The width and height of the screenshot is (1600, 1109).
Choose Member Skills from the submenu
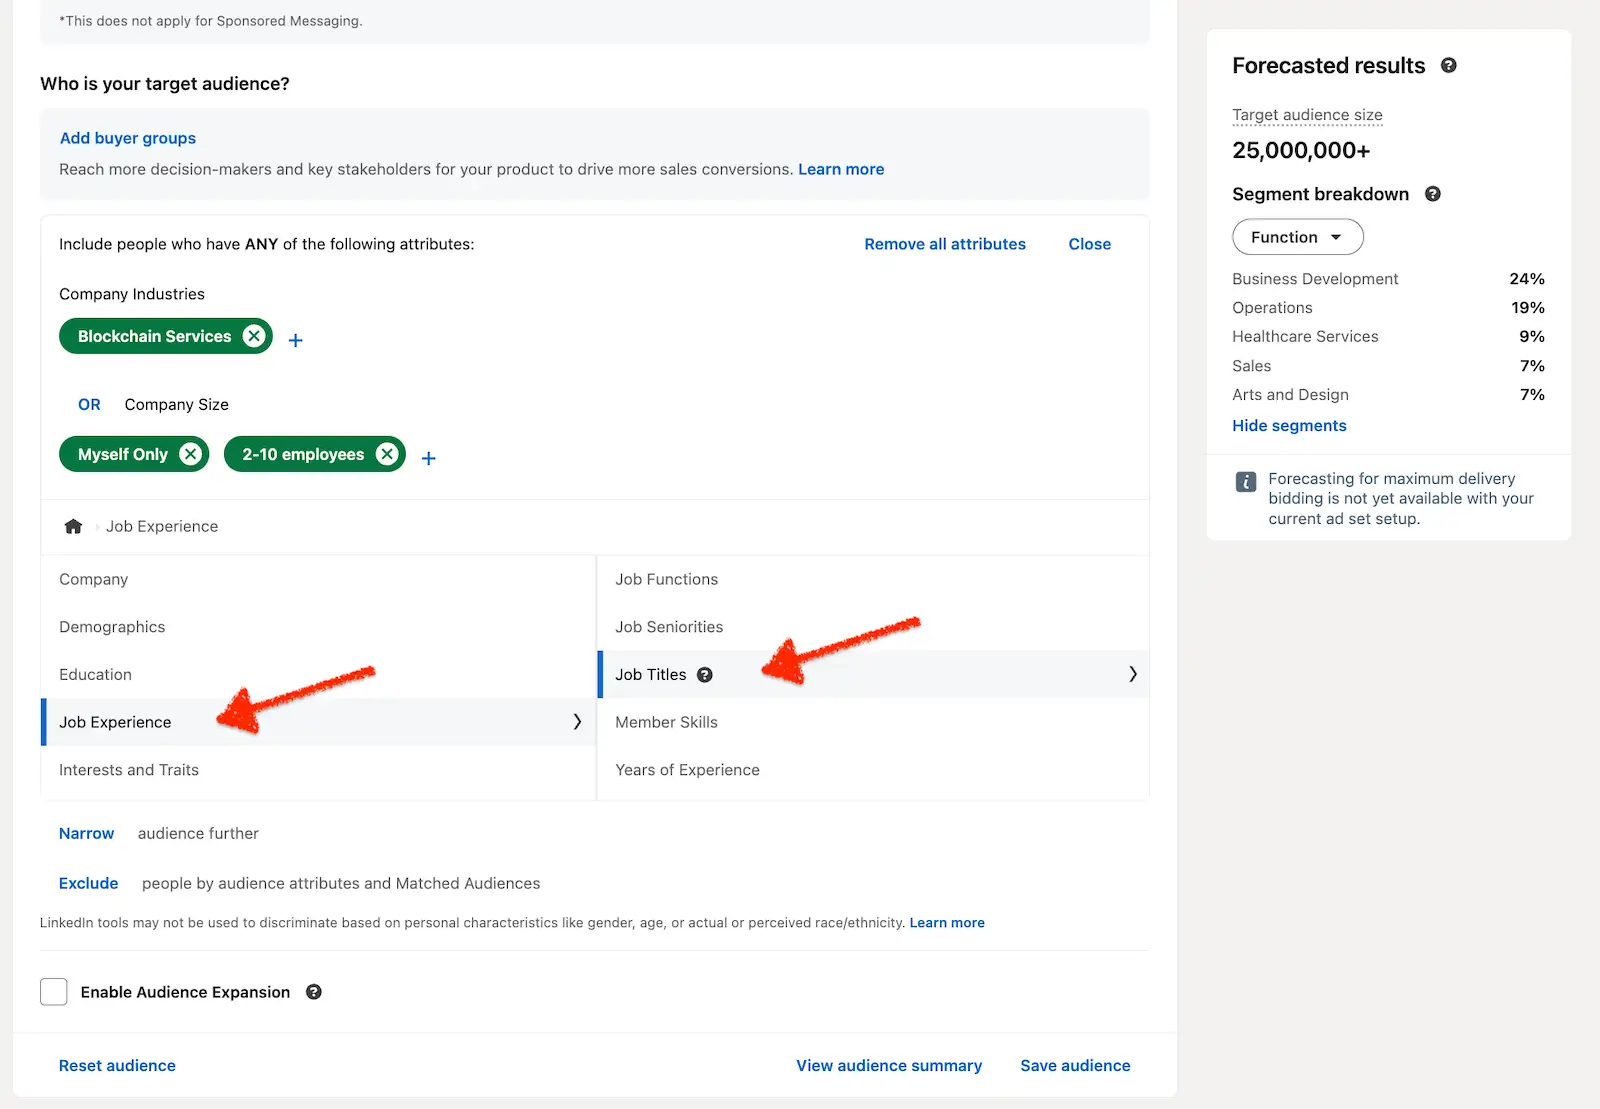(666, 722)
